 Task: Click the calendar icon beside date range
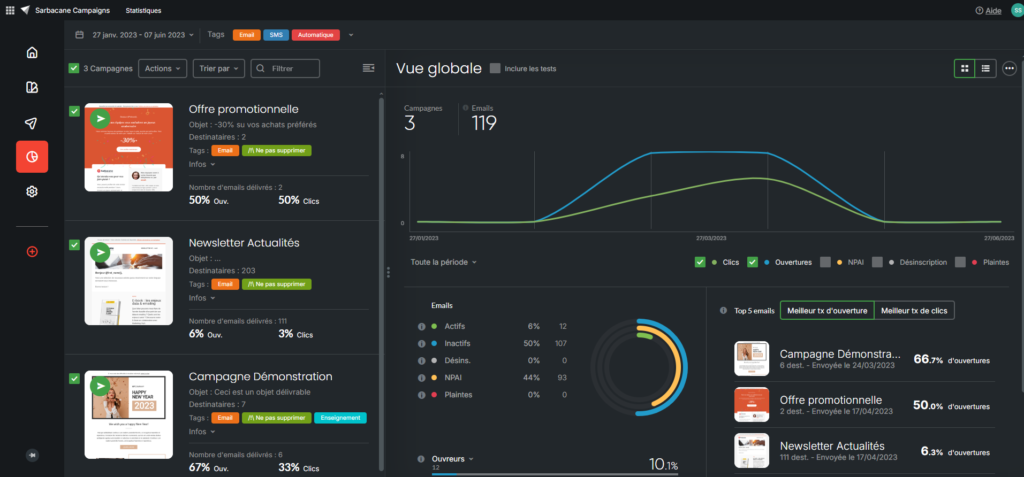point(79,35)
